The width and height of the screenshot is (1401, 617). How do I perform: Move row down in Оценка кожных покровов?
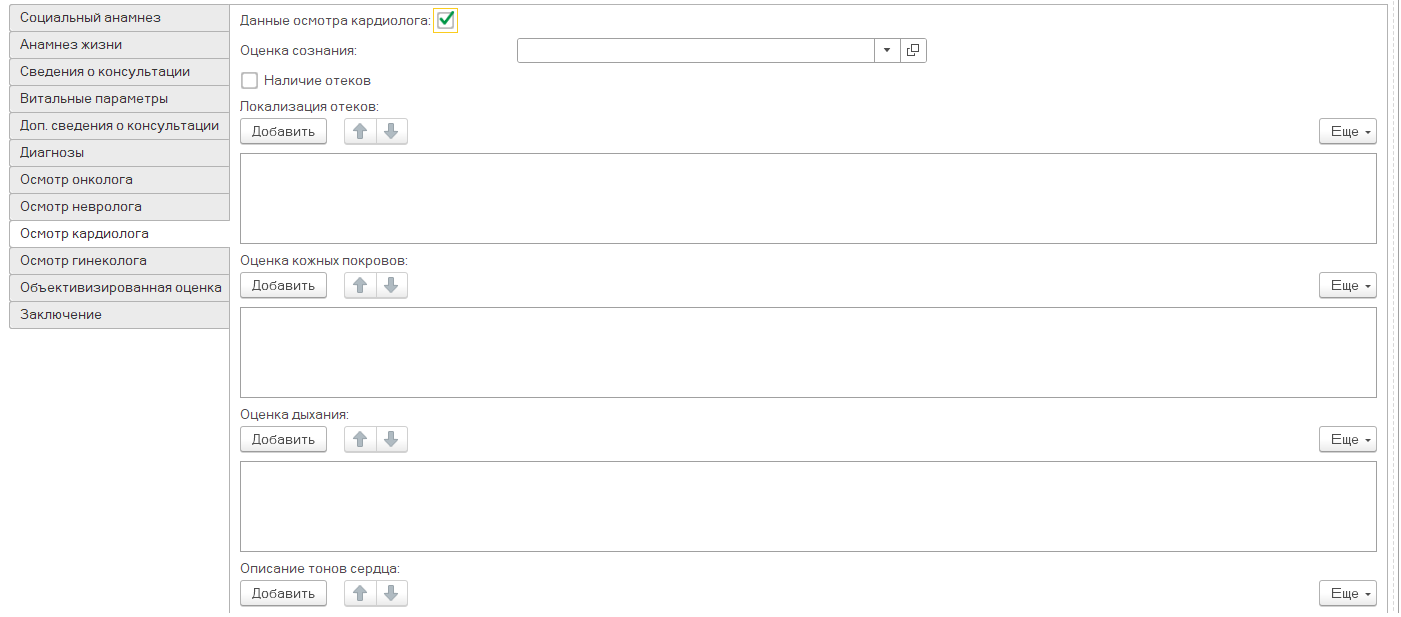[x=392, y=286]
